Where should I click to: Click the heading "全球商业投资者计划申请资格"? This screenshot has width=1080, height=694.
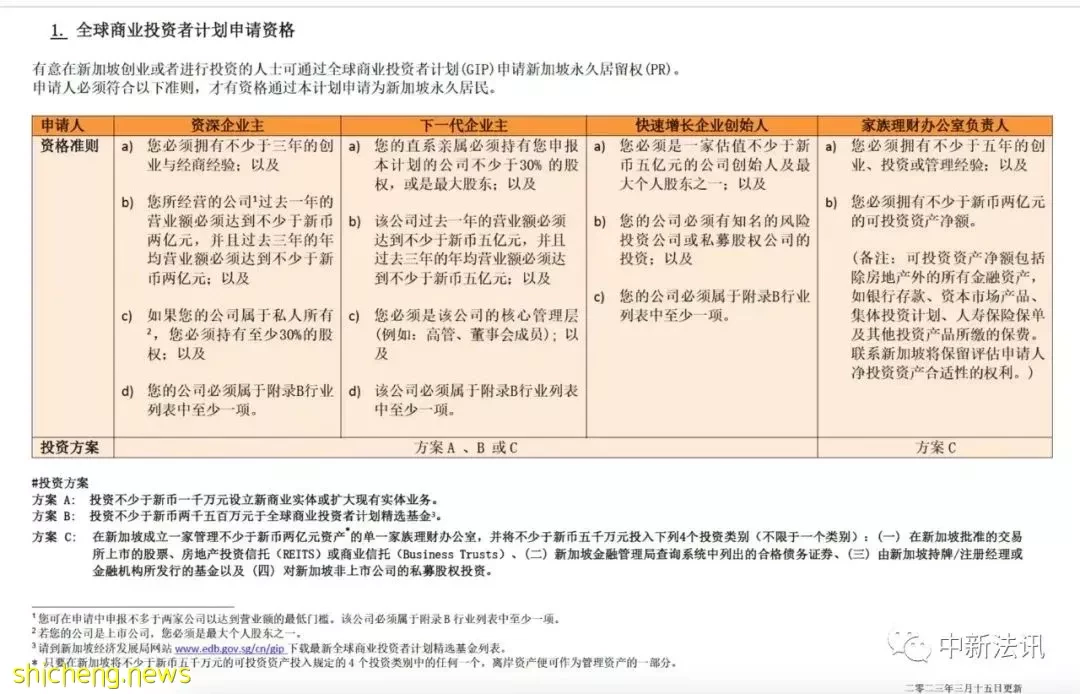(x=185, y=30)
